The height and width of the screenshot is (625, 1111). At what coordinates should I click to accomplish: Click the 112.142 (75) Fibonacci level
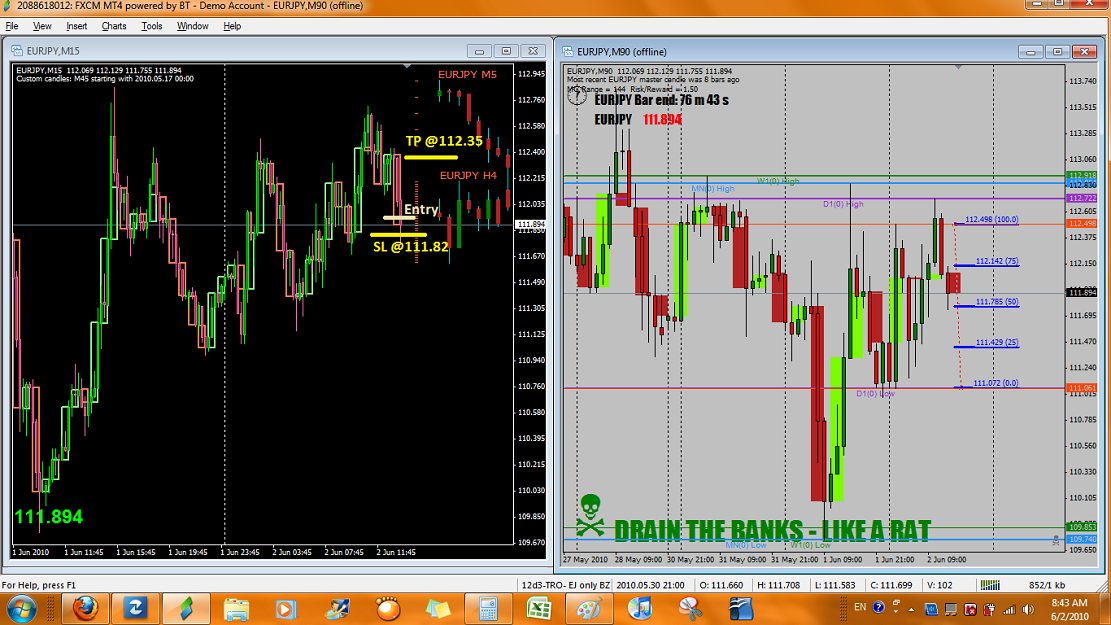(x=997, y=261)
